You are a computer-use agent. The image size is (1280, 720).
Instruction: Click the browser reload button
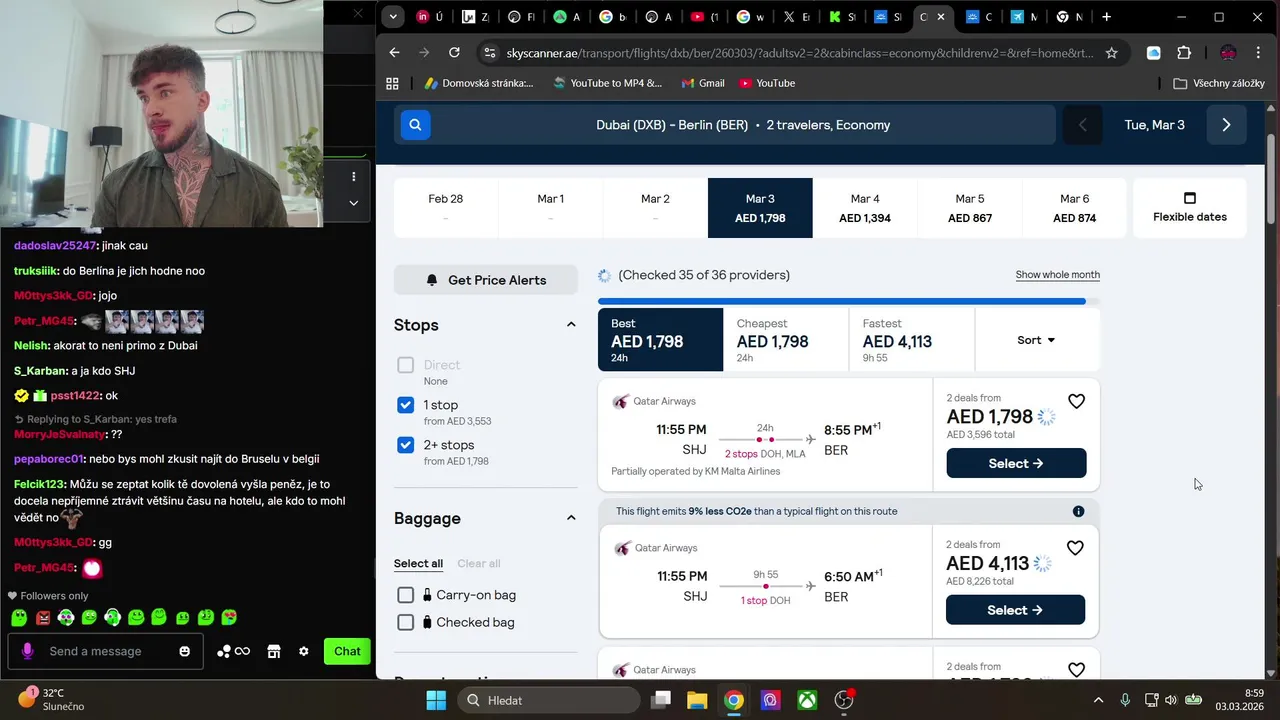454,52
